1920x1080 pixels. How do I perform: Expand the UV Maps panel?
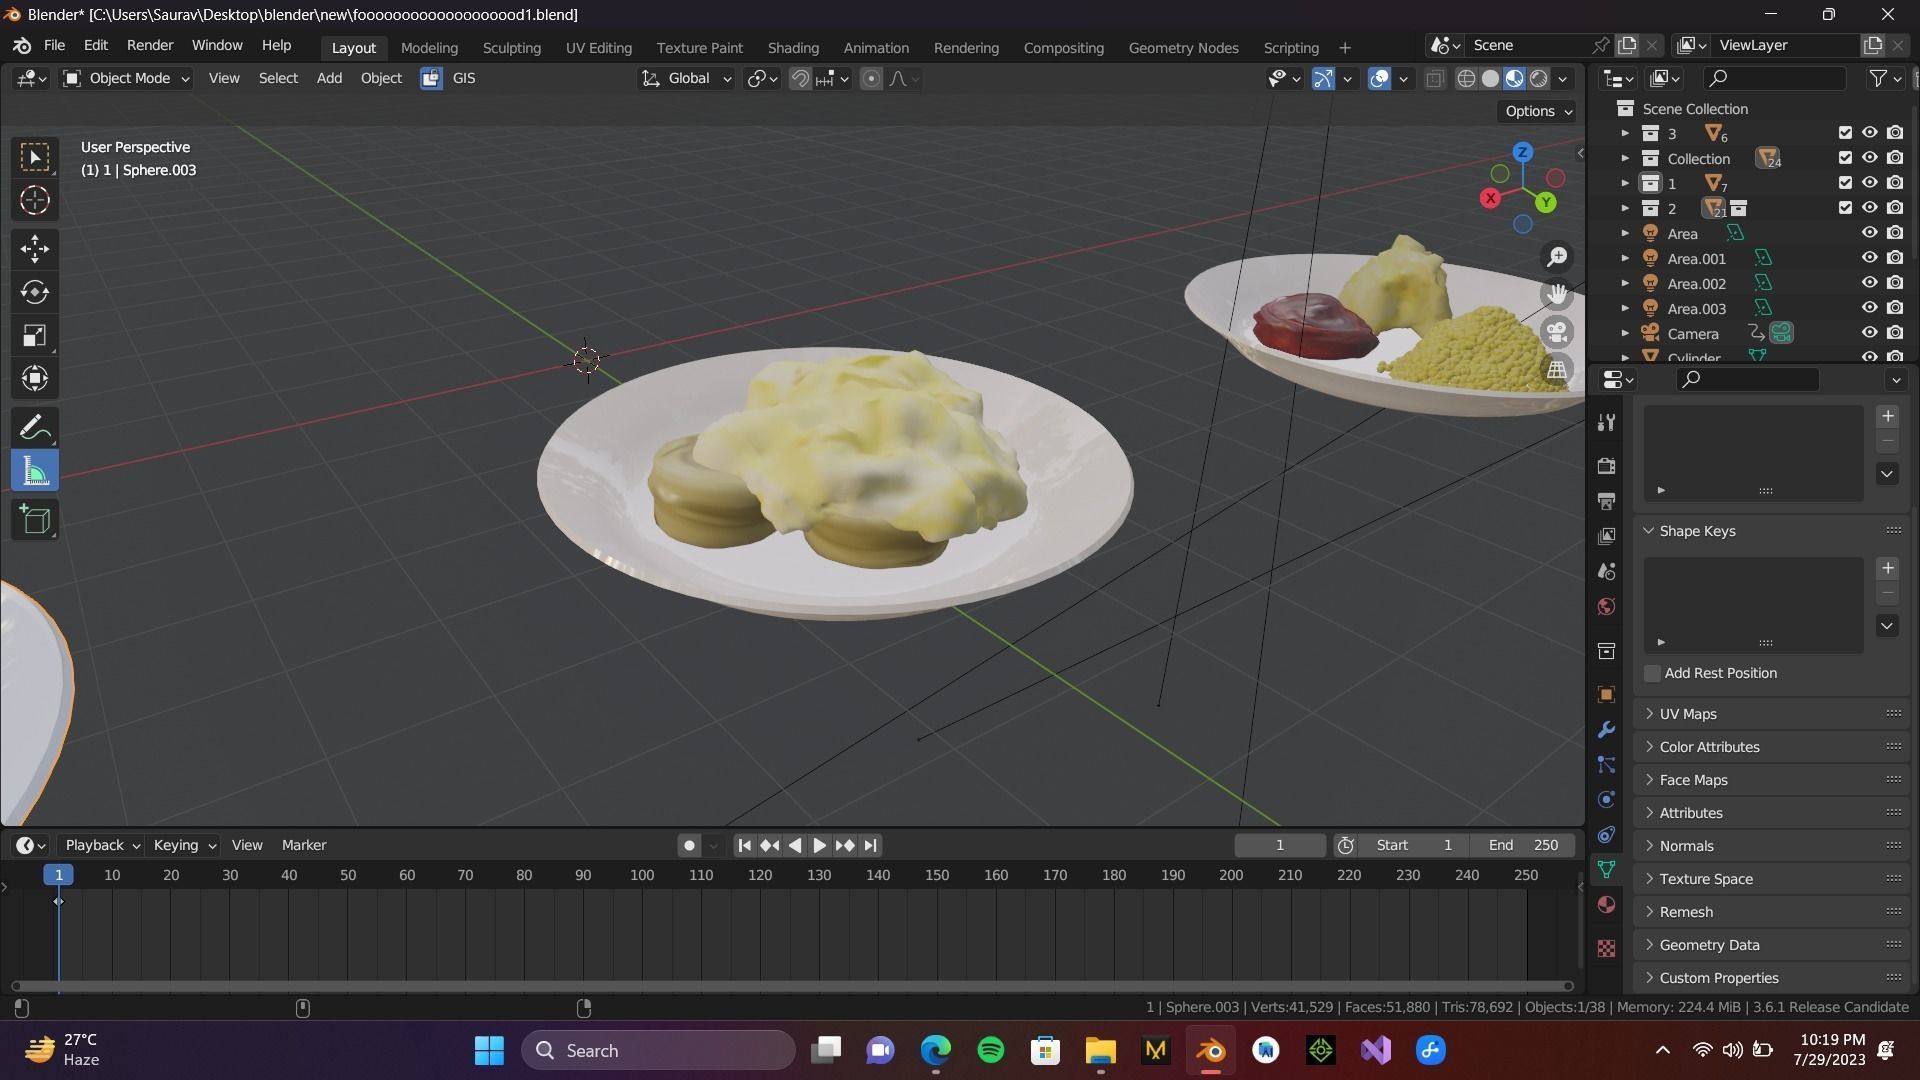(x=1688, y=714)
